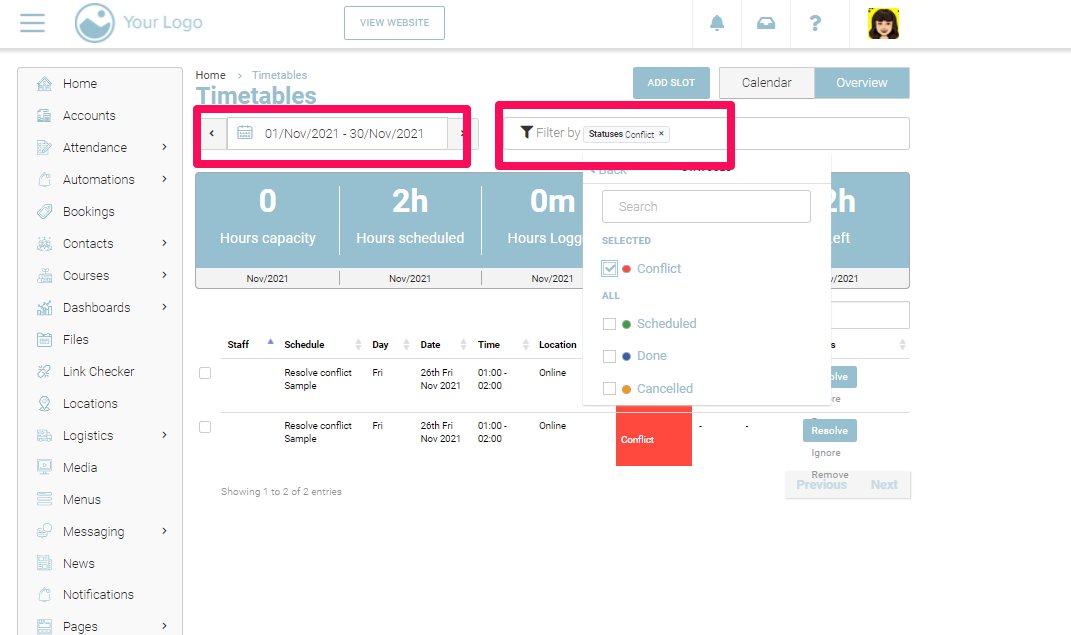The height and width of the screenshot is (635, 1071).
Task: Open the user avatar profile
Action: click(x=882, y=24)
